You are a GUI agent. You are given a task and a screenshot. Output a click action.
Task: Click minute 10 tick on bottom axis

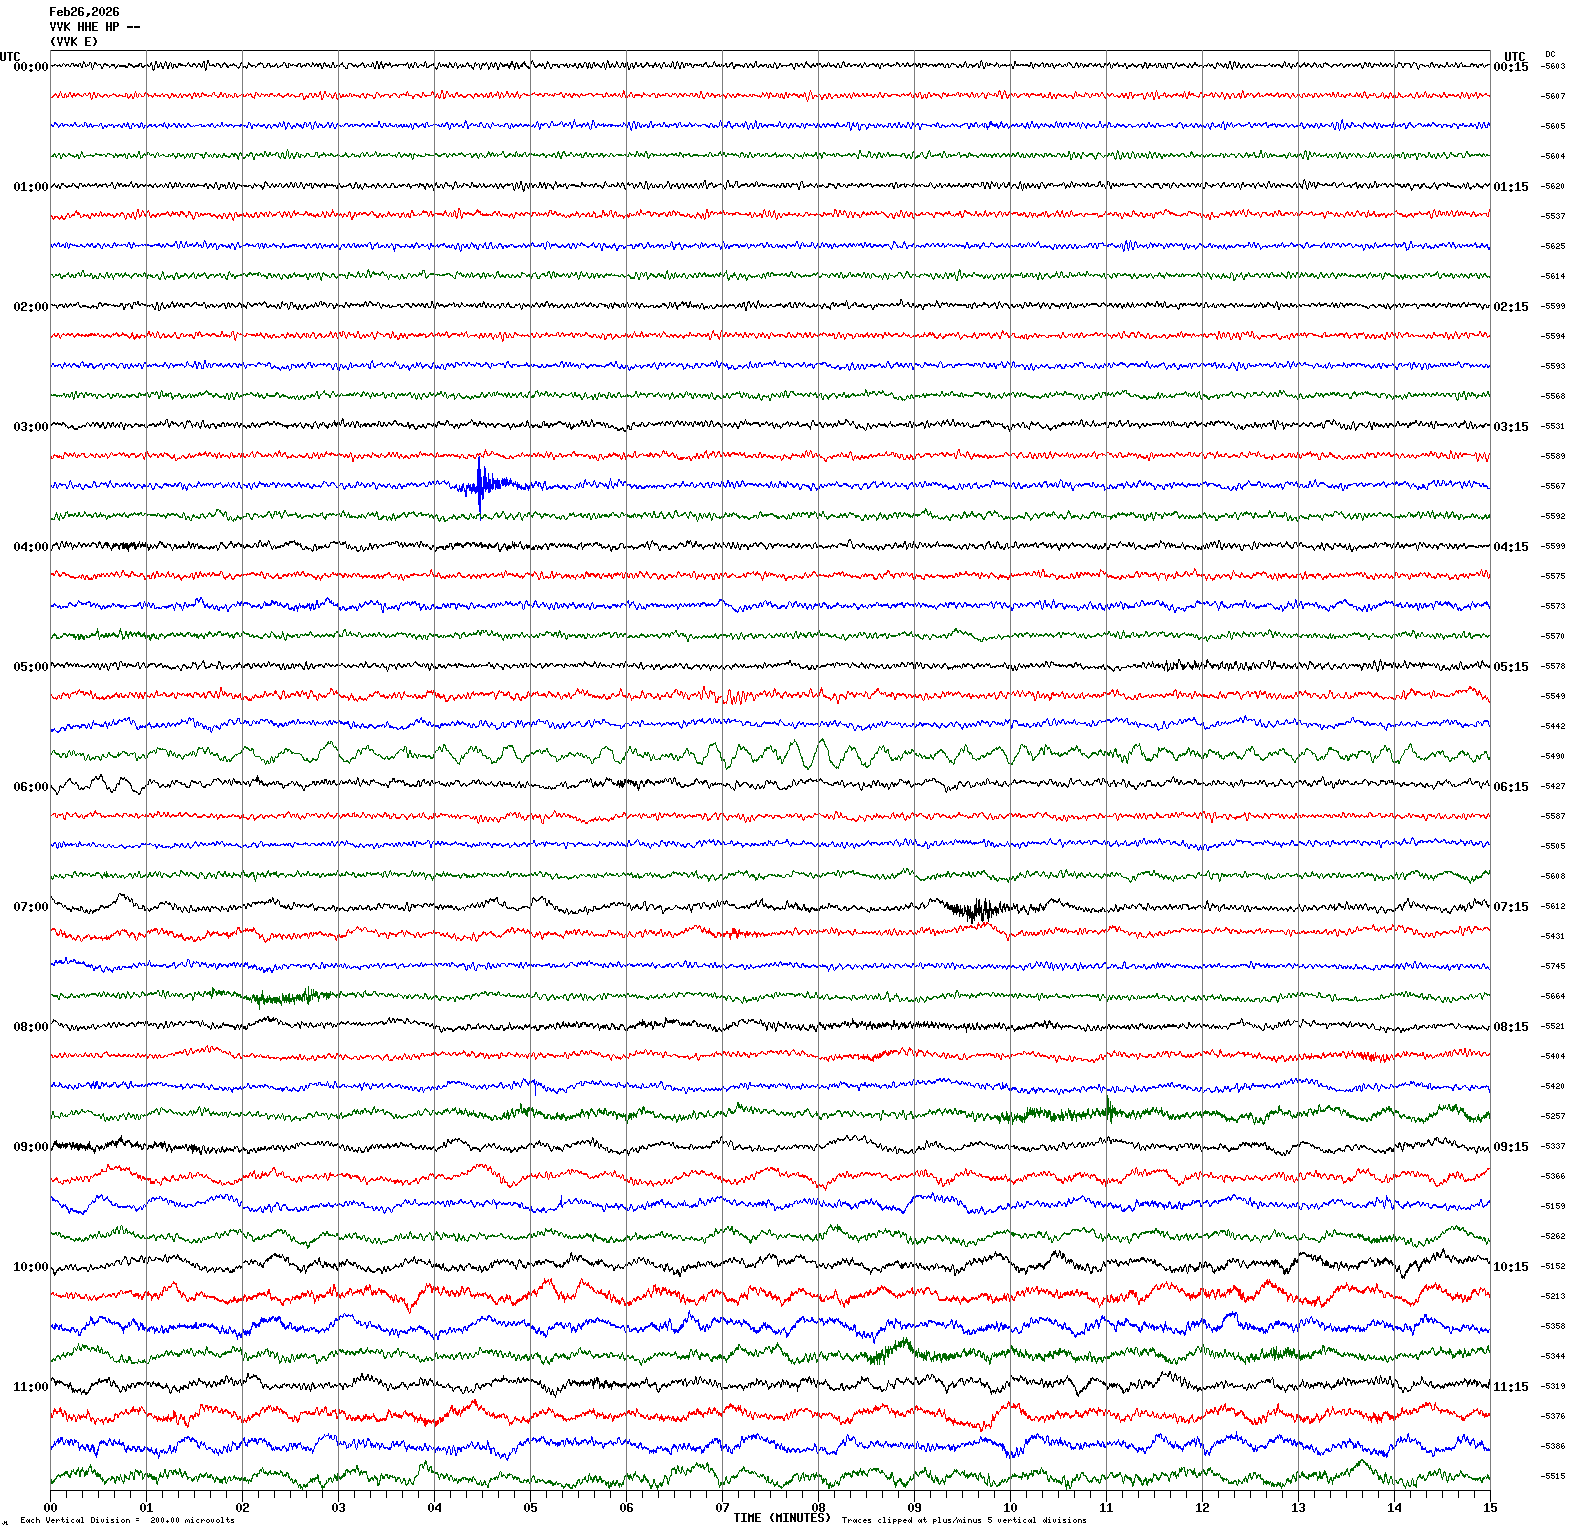1010,1508
